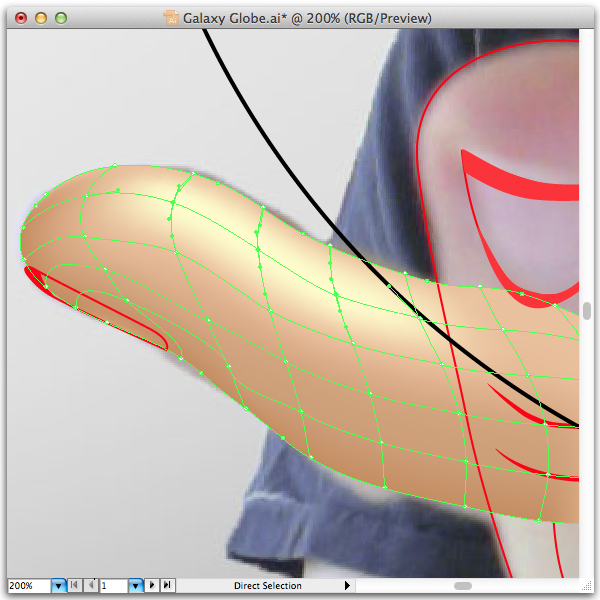Zoom the window with green button

pyautogui.click(x=61, y=18)
